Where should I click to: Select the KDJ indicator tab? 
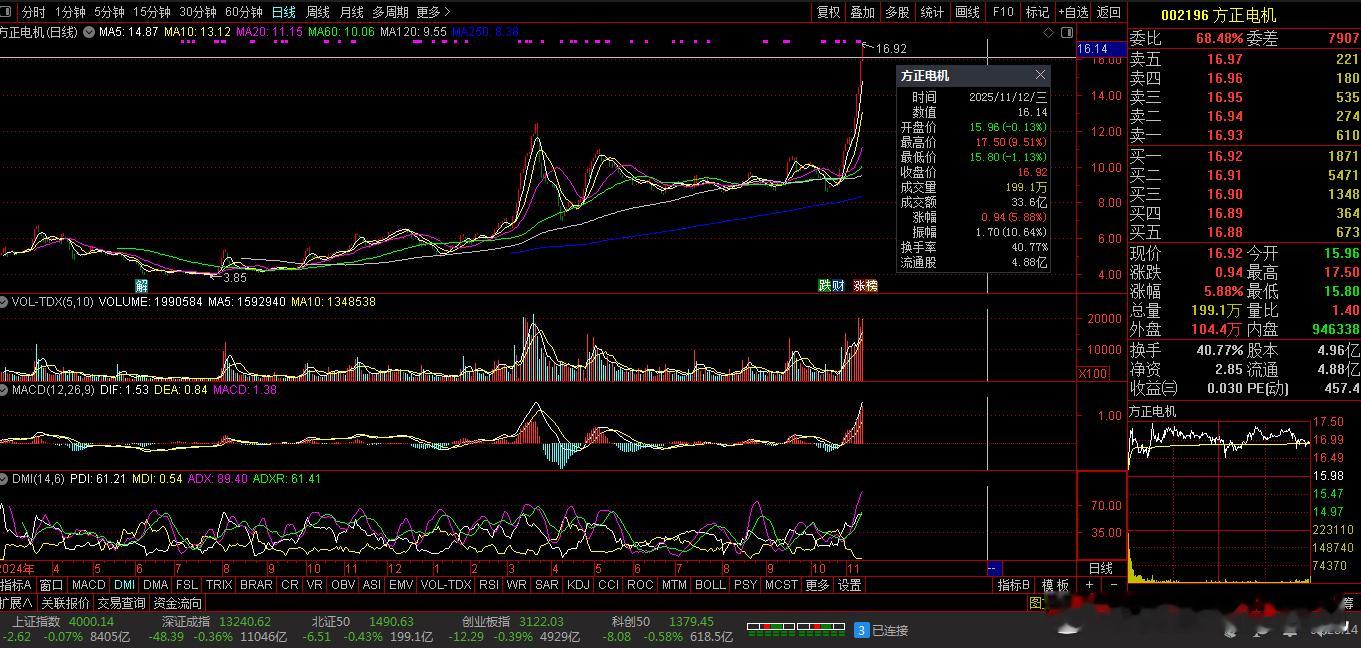[578, 585]
